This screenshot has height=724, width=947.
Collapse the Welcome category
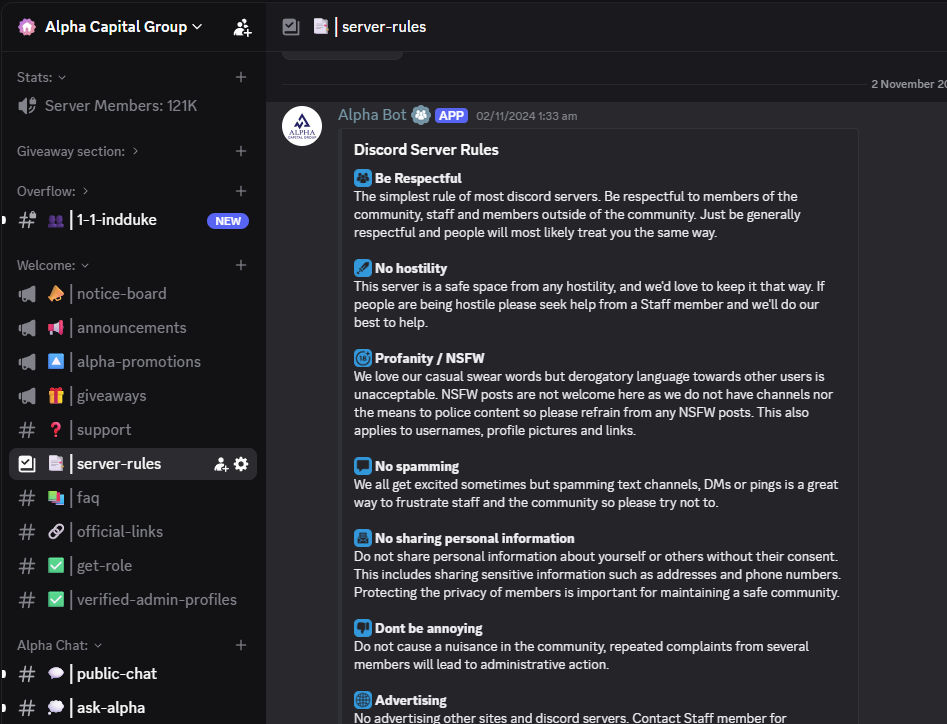53,266
